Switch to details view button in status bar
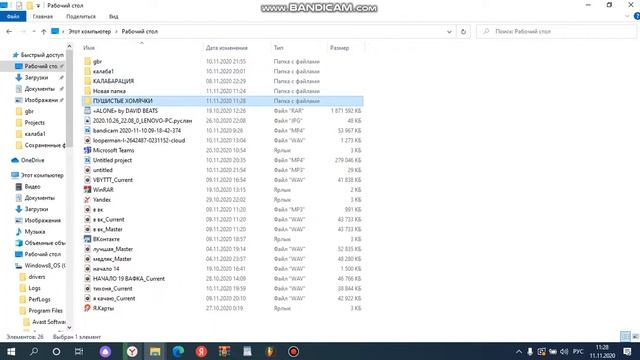This screenshot has height=360, width=640. [625, 337]
